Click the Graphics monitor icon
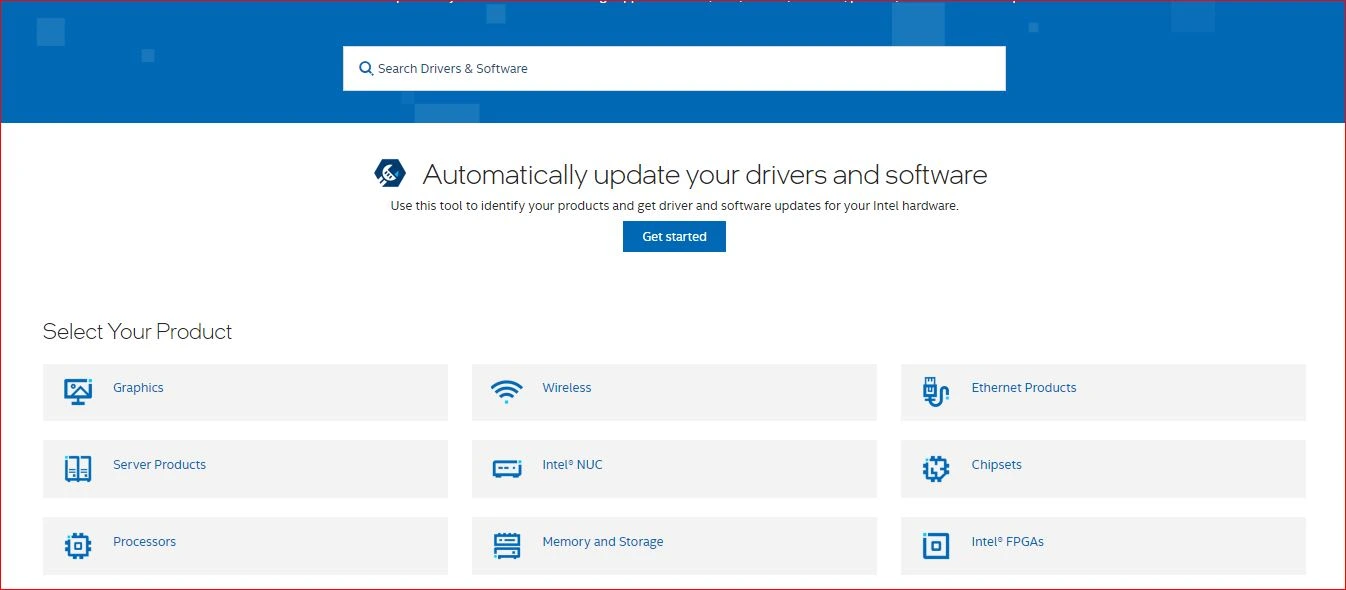The height and width of the screenshot is (590, 1346). coord(78,391)
